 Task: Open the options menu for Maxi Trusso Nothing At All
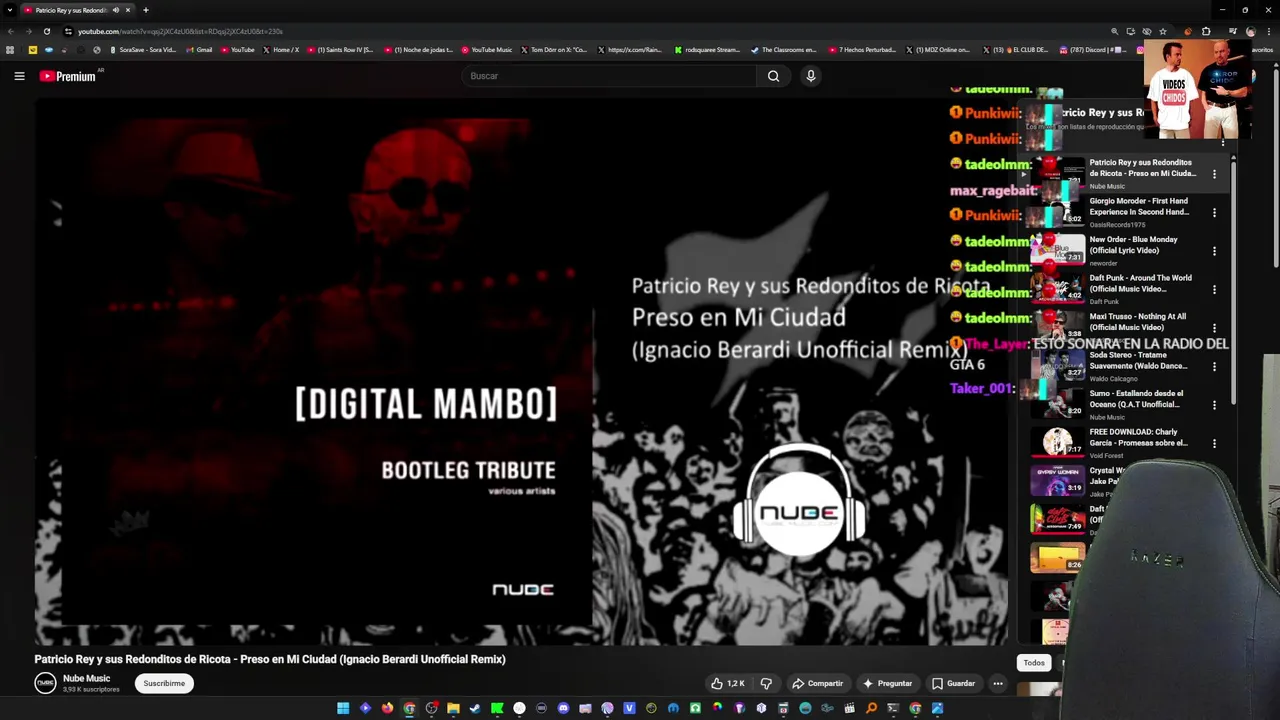[1214, 328]
